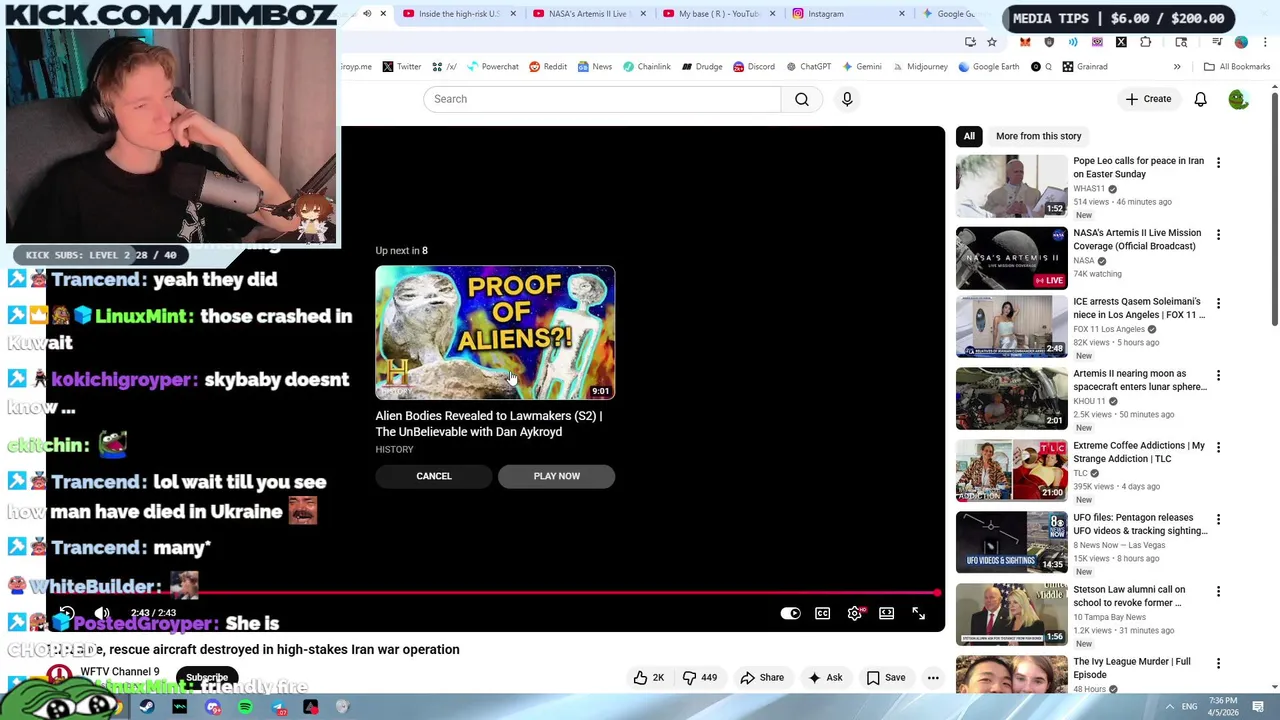This screenshot has height=720, width=1280.
Task: Select More from this story chip
Action: point(1038,136)
